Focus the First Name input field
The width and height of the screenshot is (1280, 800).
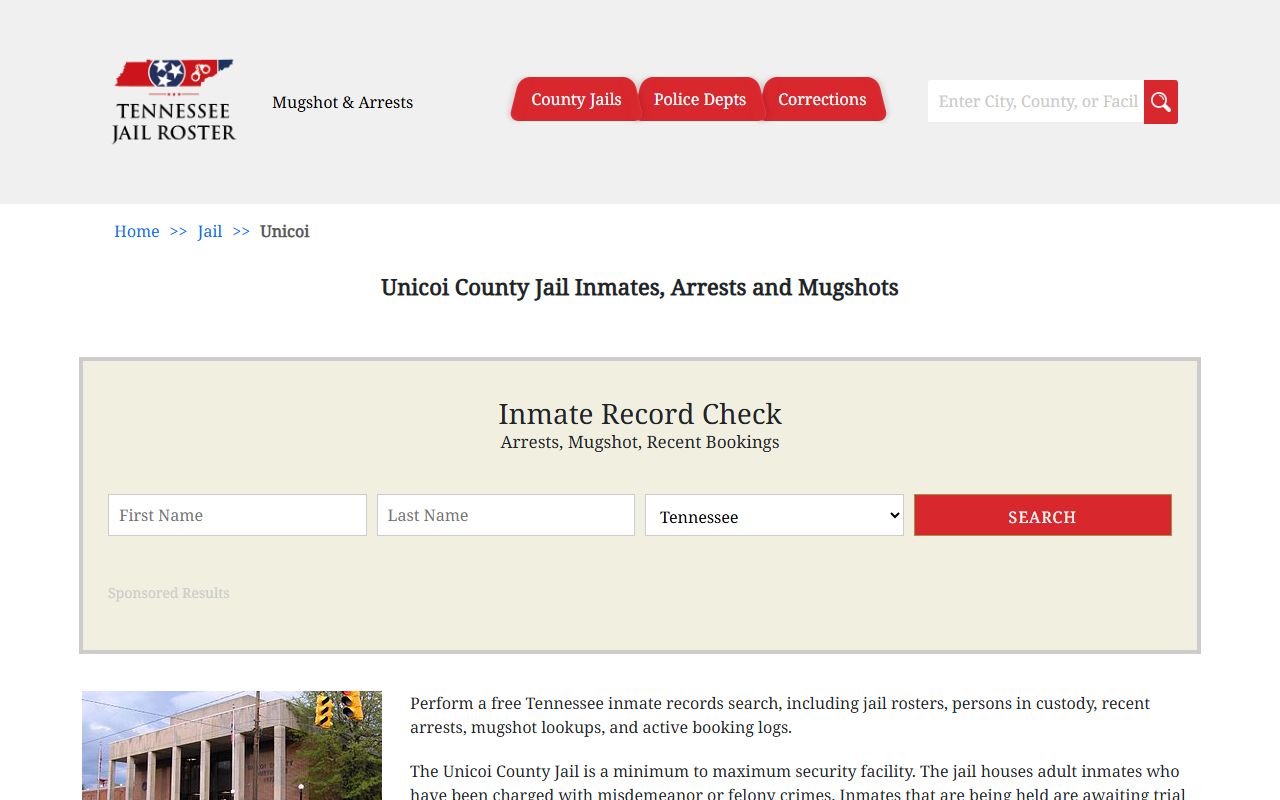pos(237,515)
